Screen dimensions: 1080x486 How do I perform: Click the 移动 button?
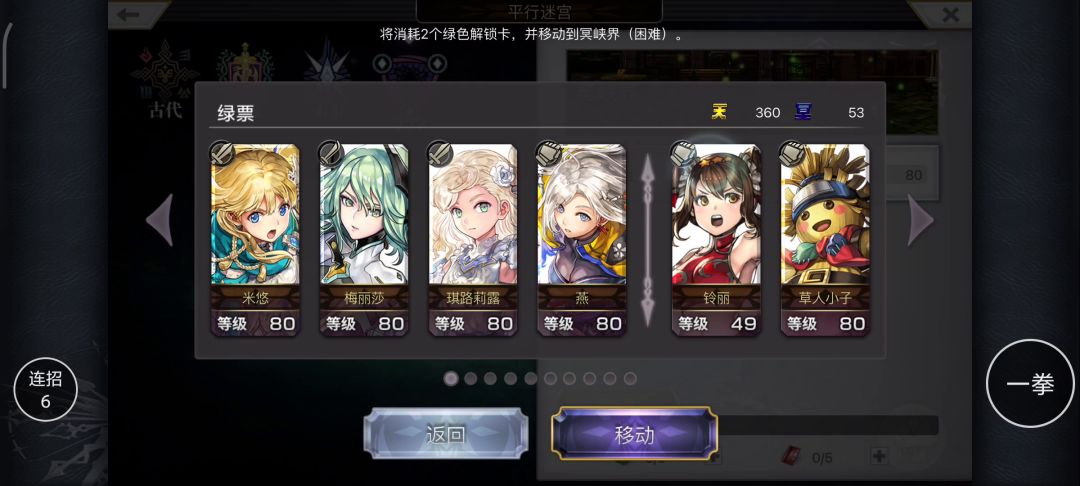634,434
